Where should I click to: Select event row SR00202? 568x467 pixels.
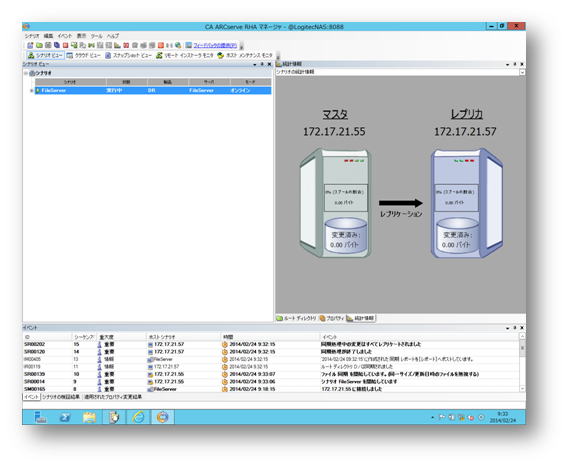(x=271, y=344)
